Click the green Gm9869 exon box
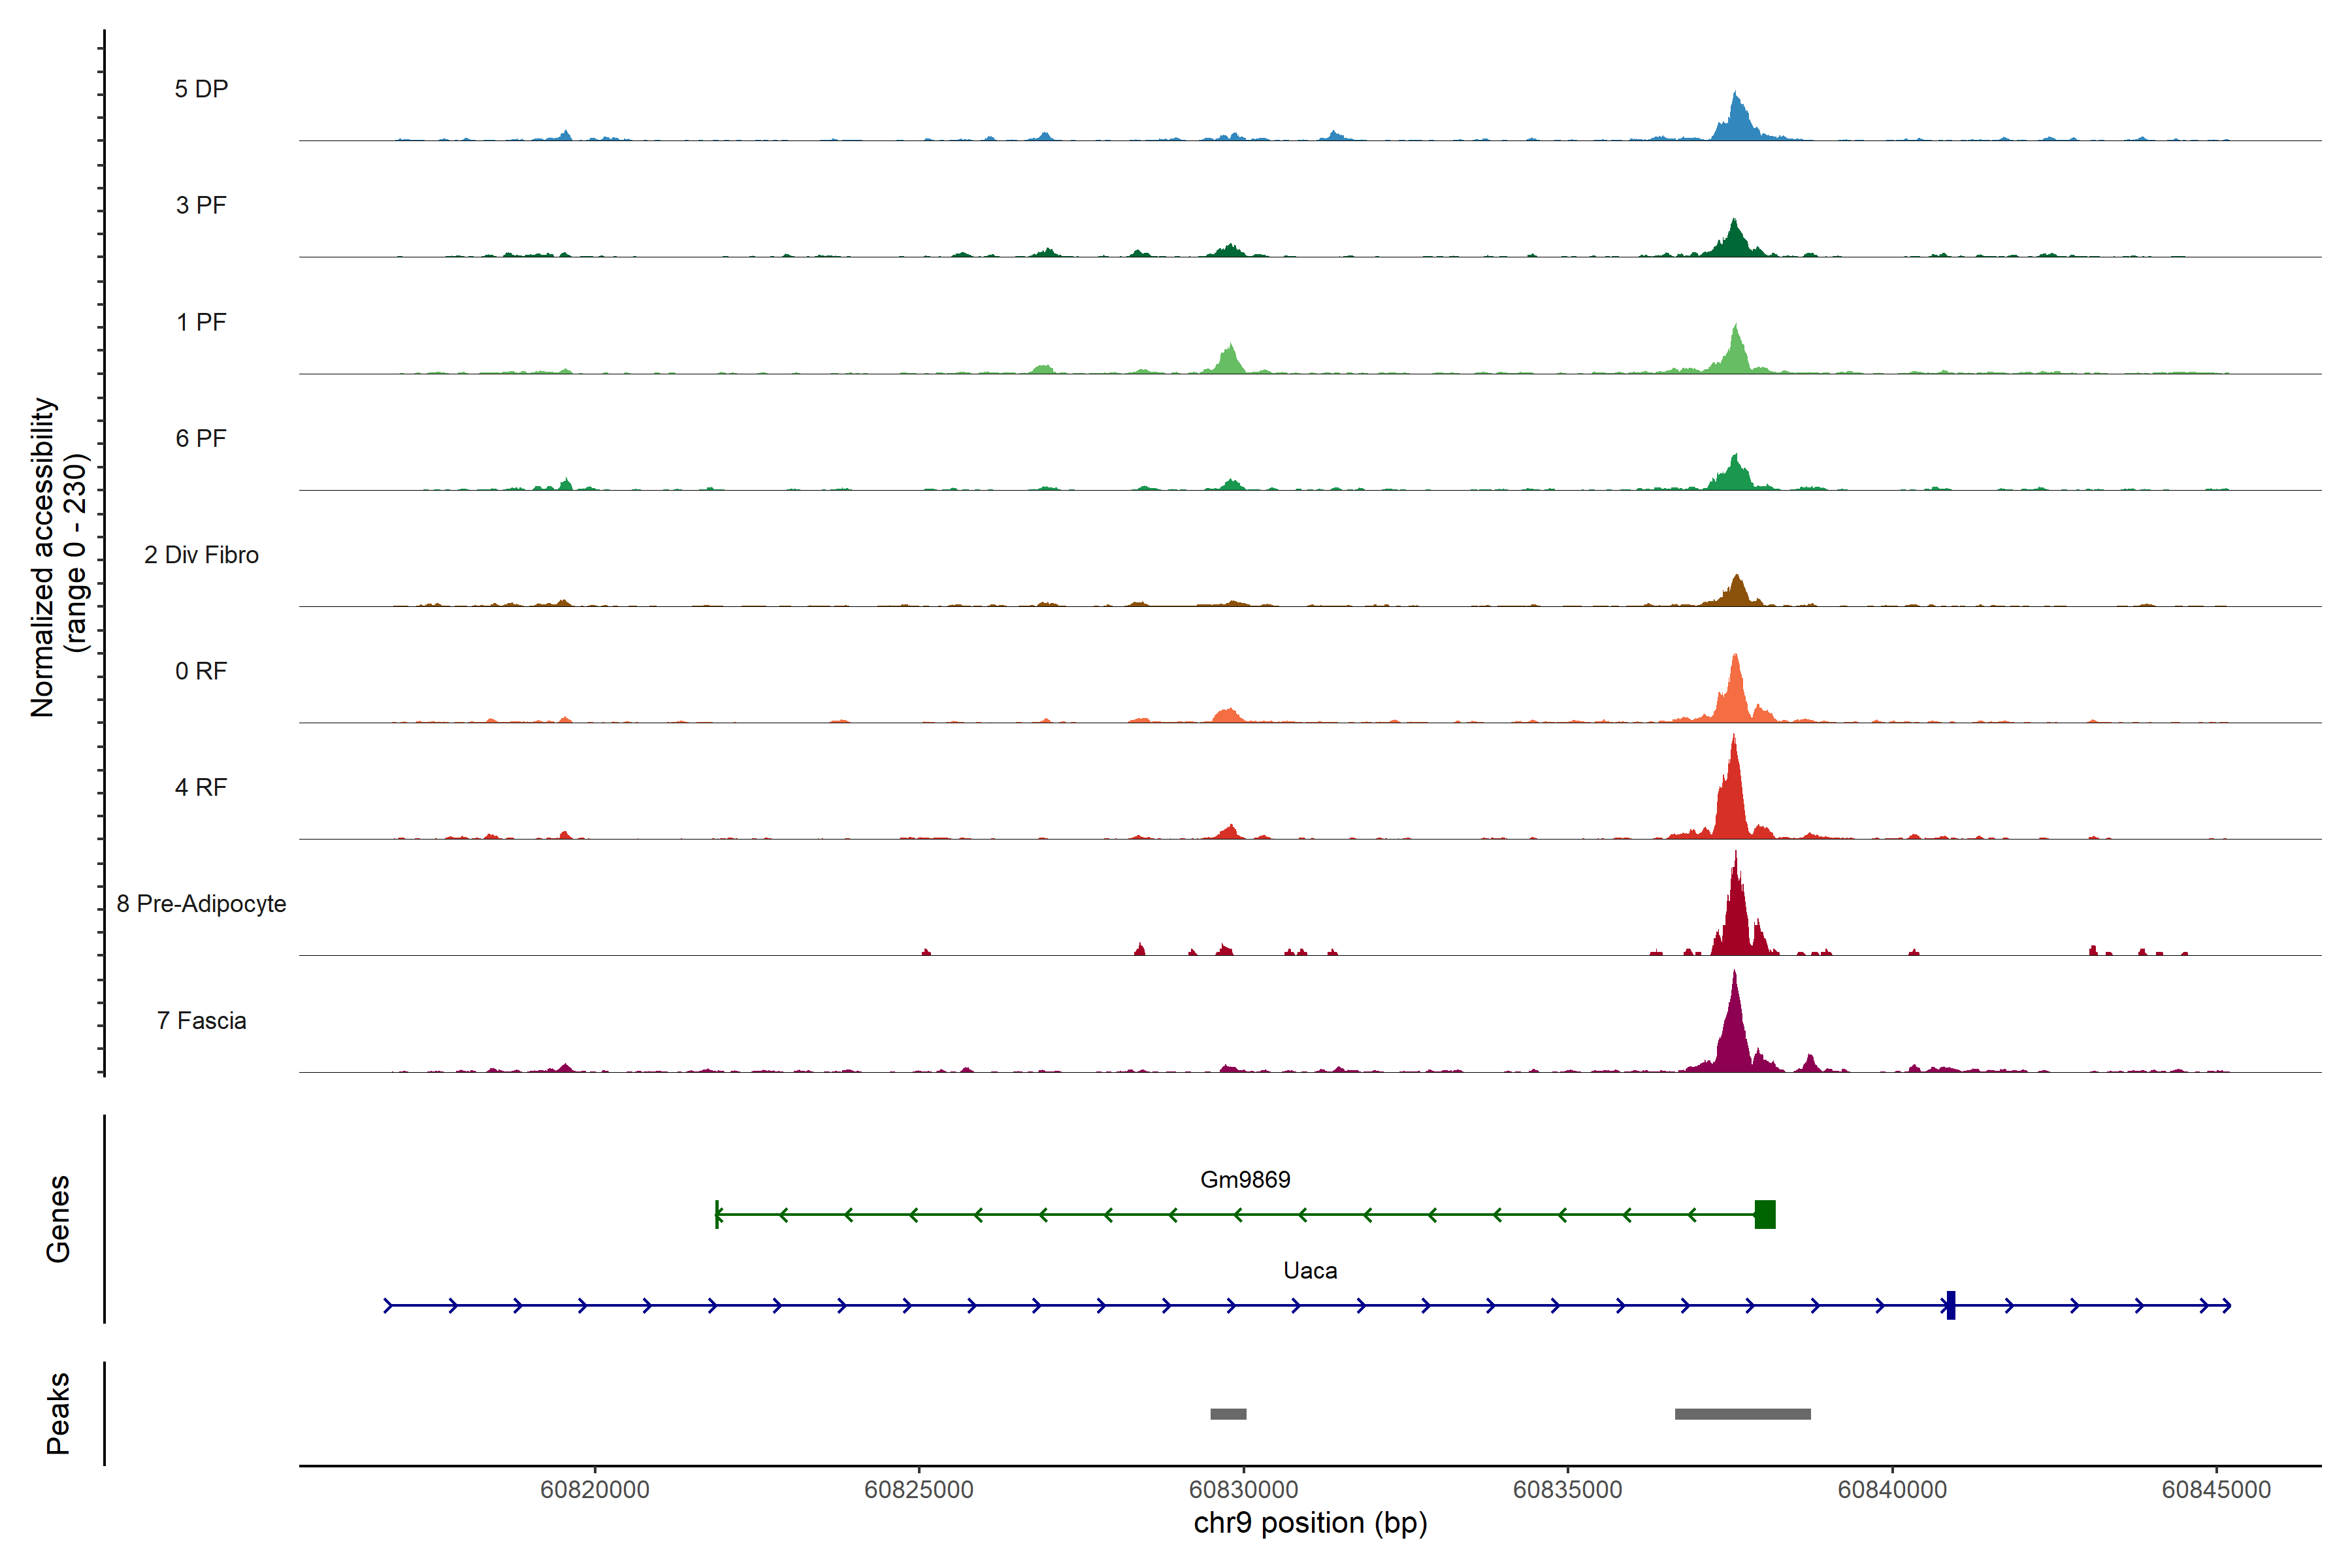 click(x=1765, y=1214)
